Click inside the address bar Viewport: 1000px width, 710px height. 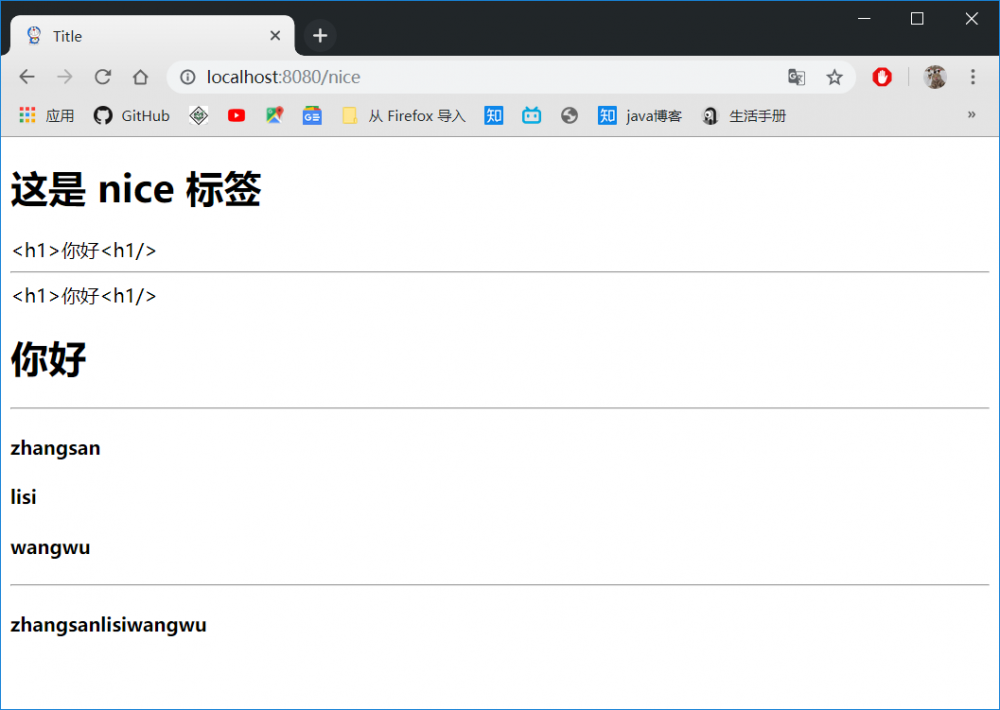pyautogui.click(x=400, y=77)
